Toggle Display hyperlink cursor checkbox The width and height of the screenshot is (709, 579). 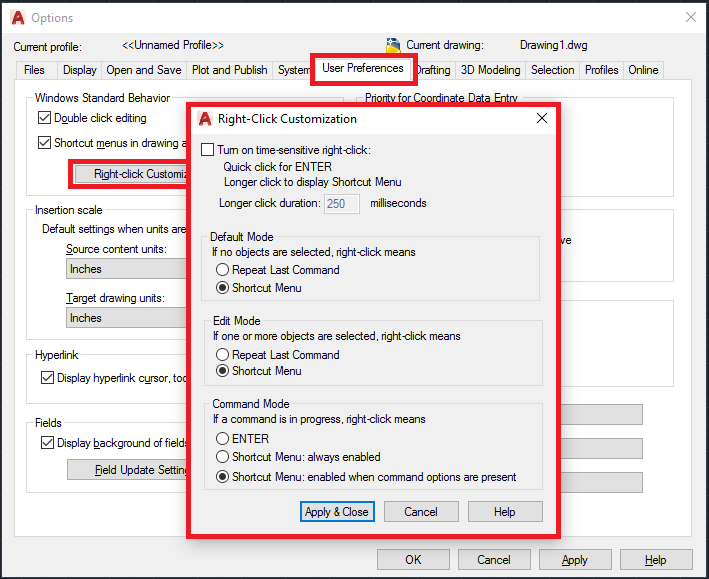(x=47, y=377)
